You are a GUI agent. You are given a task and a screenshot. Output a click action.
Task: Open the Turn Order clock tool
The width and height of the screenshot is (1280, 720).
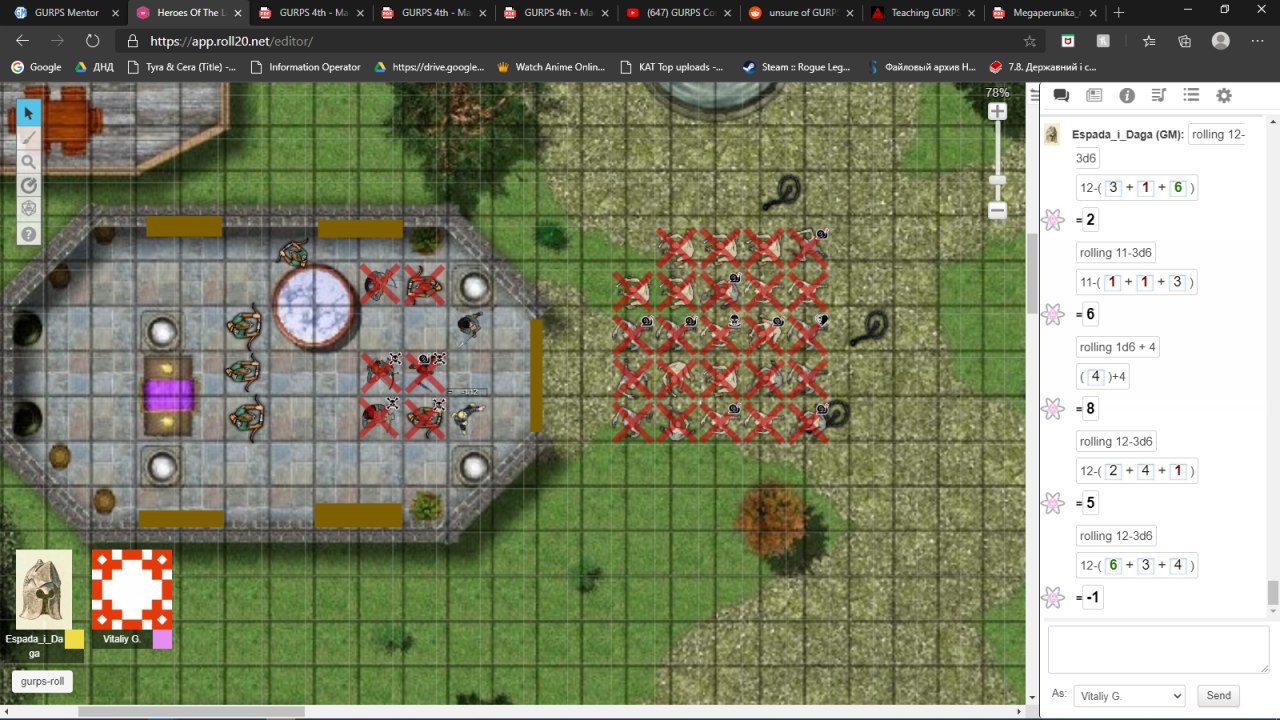[x=29, y=186]
